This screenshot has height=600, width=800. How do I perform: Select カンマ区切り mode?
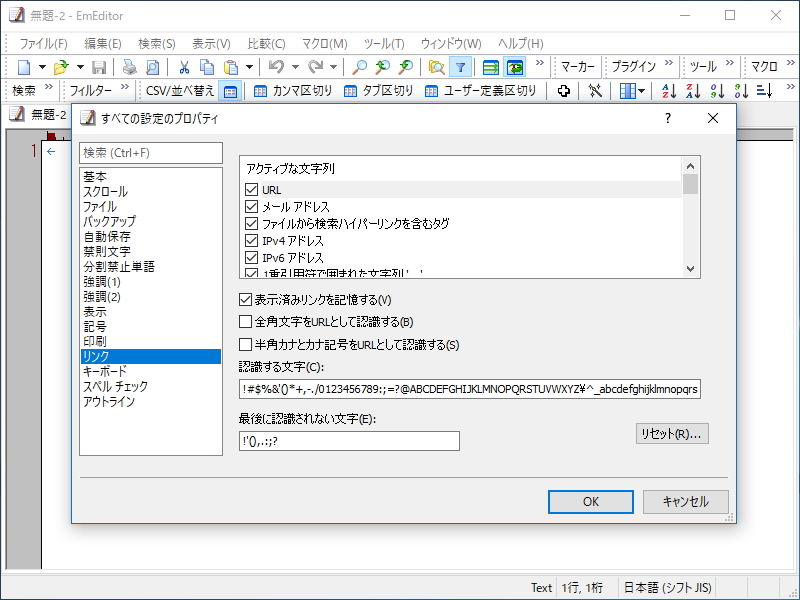click(x=292, y=91)
